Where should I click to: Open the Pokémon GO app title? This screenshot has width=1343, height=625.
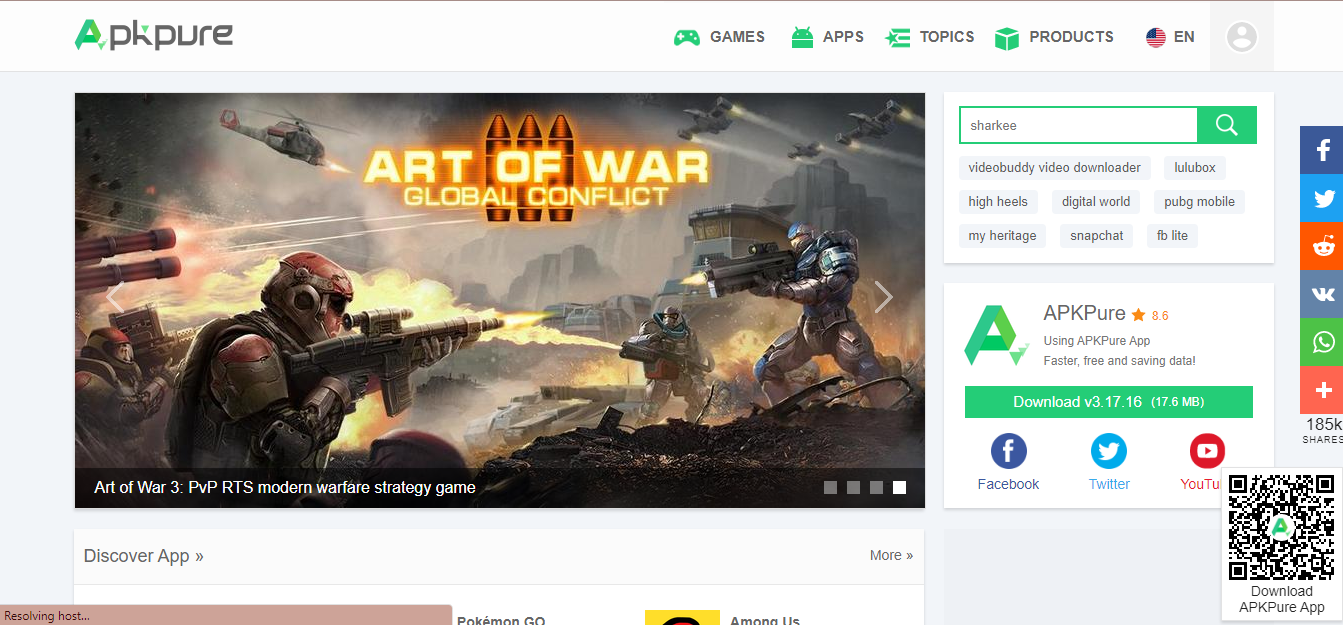(501, 620)
